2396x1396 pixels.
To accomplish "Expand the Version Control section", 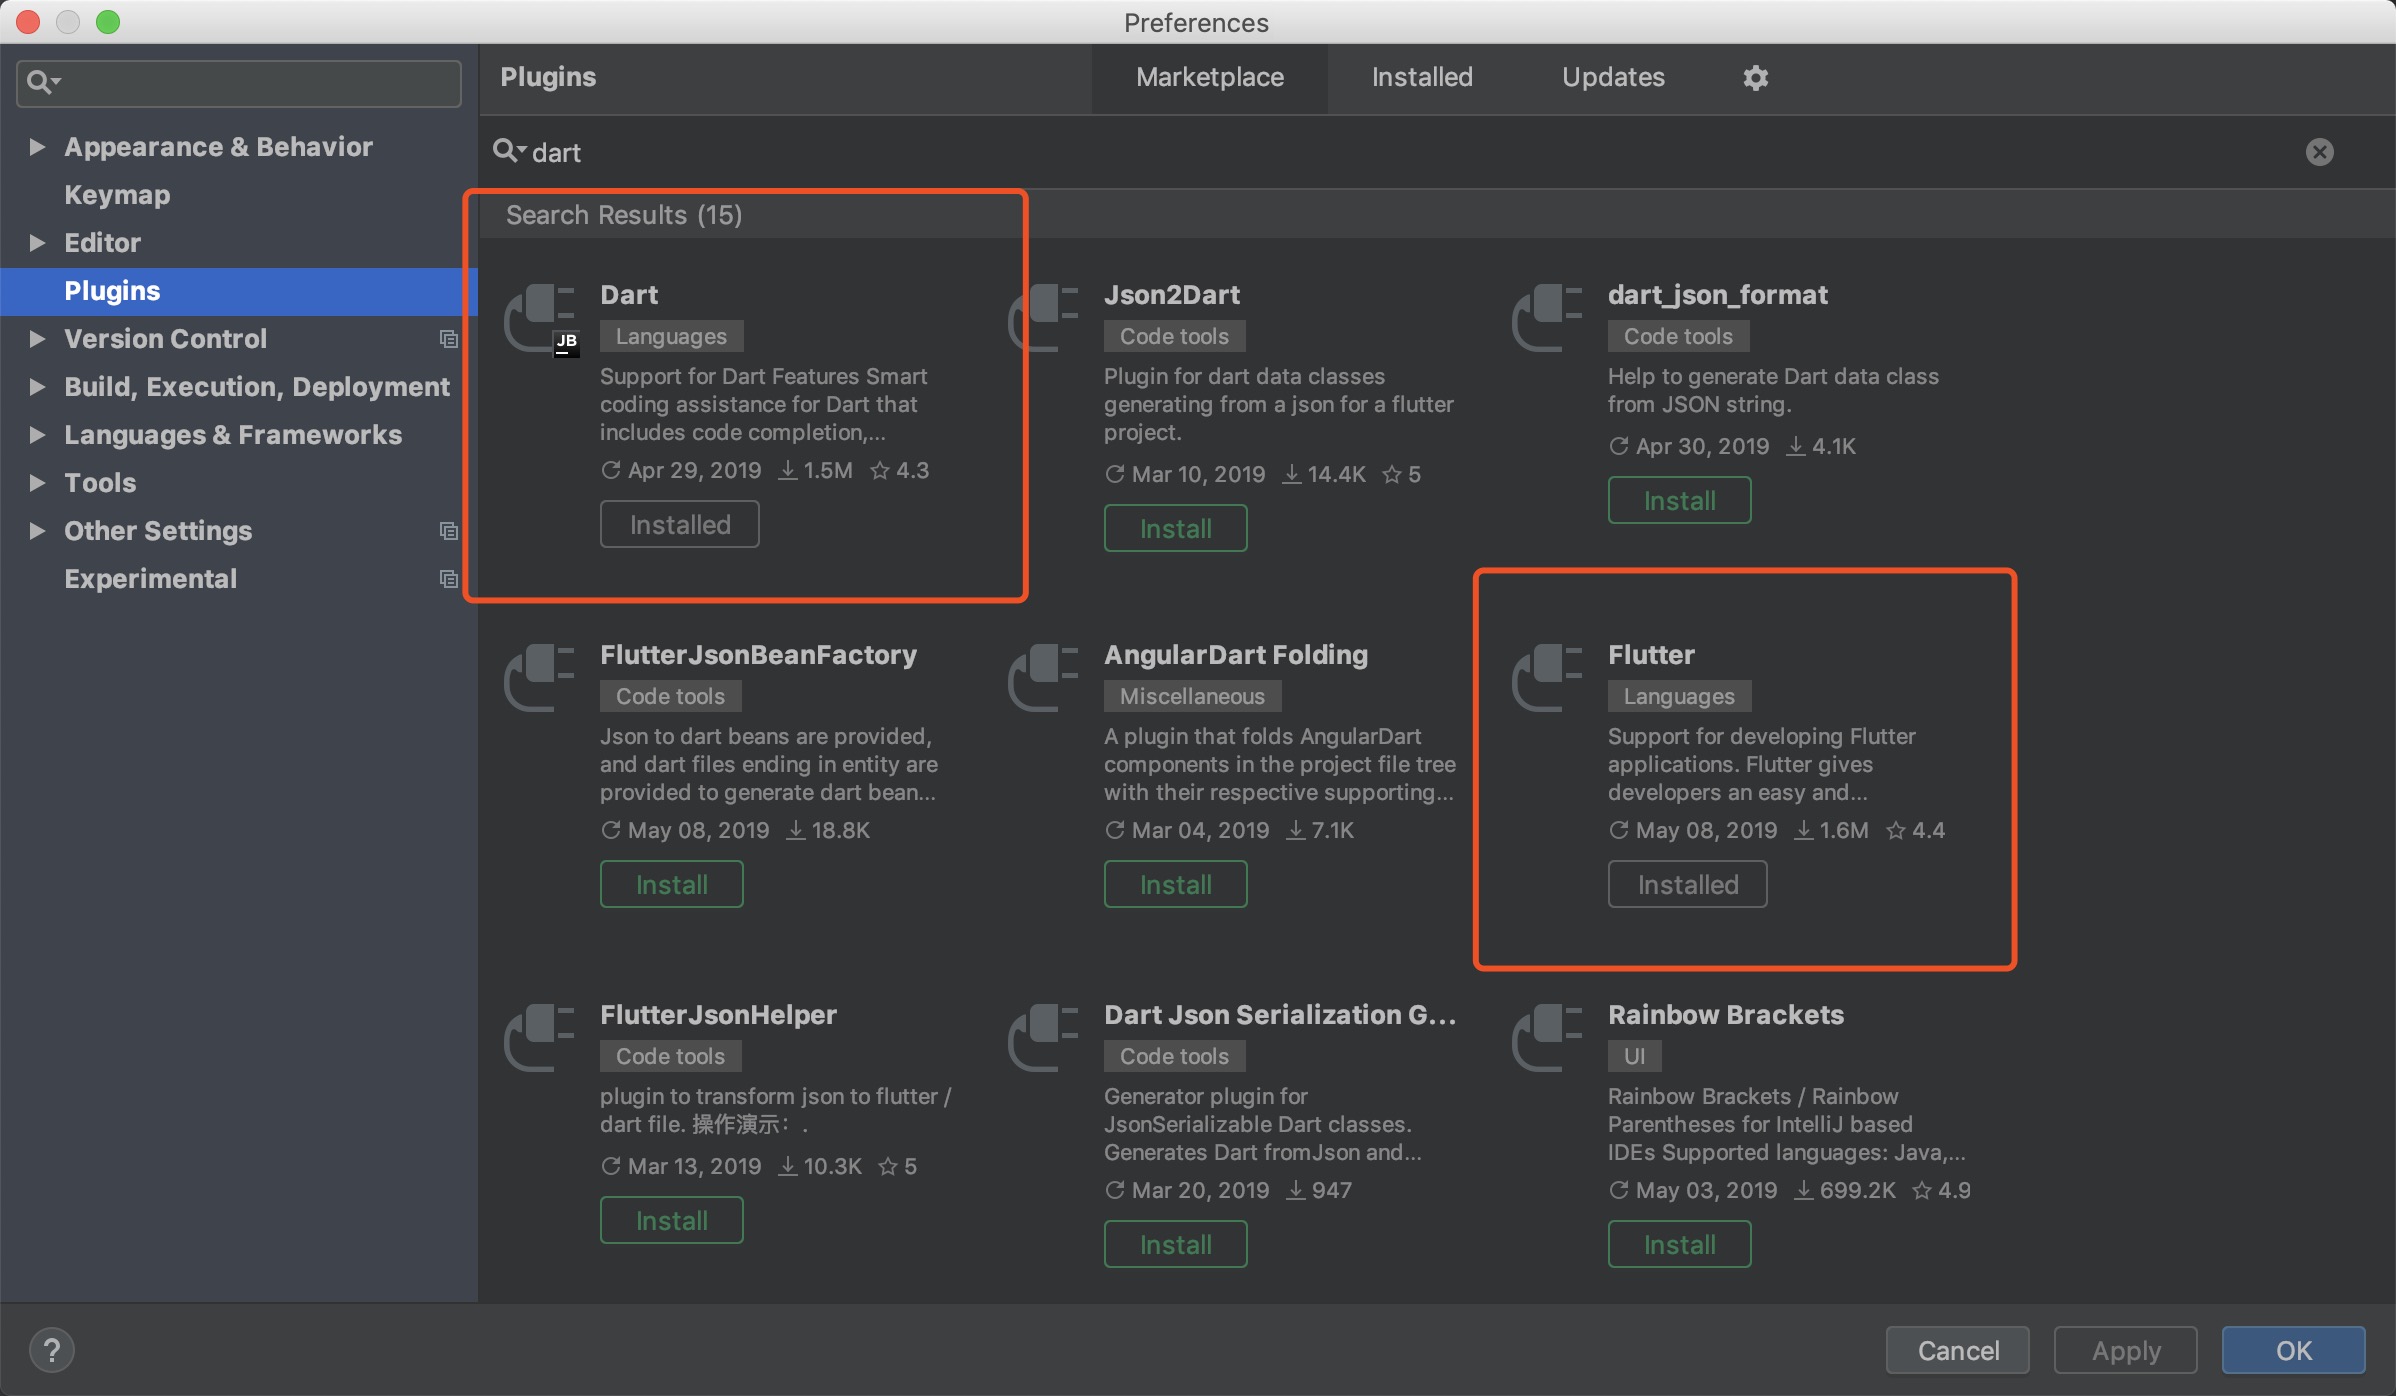I will [x=37, y=339].
